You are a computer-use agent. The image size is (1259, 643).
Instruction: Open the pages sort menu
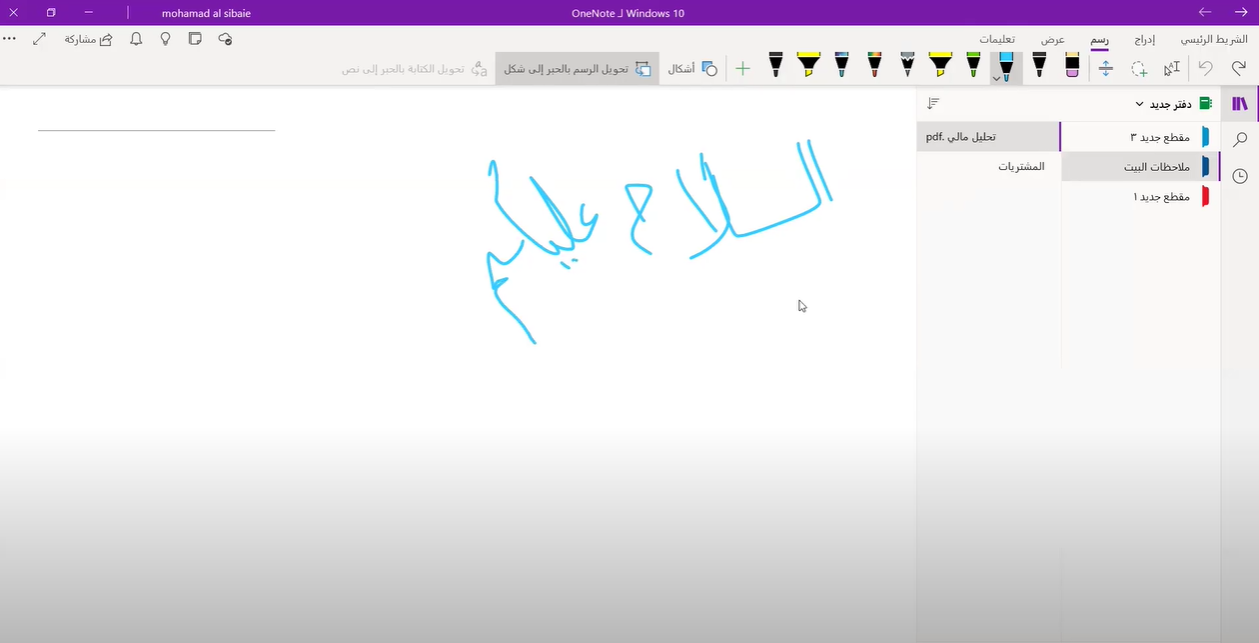[x=933, y=104]
